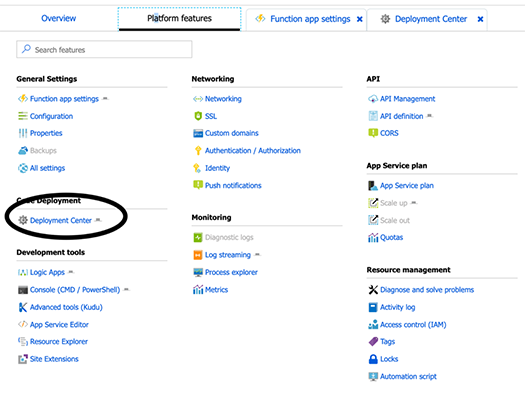Viewport: 525px width, 399px height.
Task: Click the Diagnose and solve problems wrench icon
Action: coord(373,290)
